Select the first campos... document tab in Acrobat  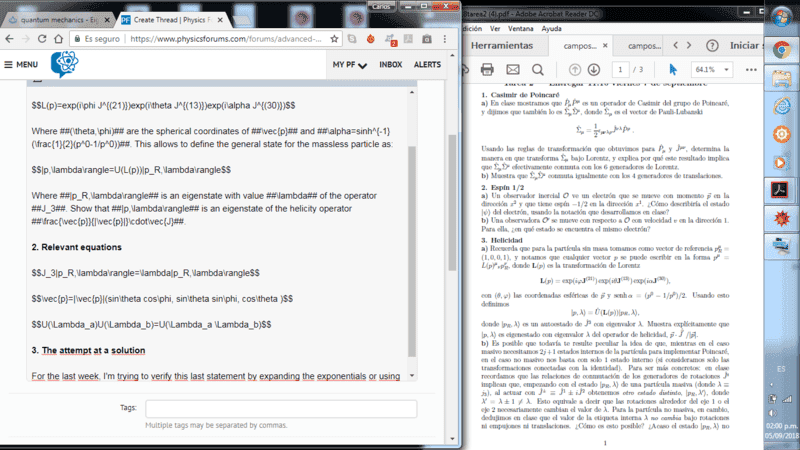pos(580,46)
